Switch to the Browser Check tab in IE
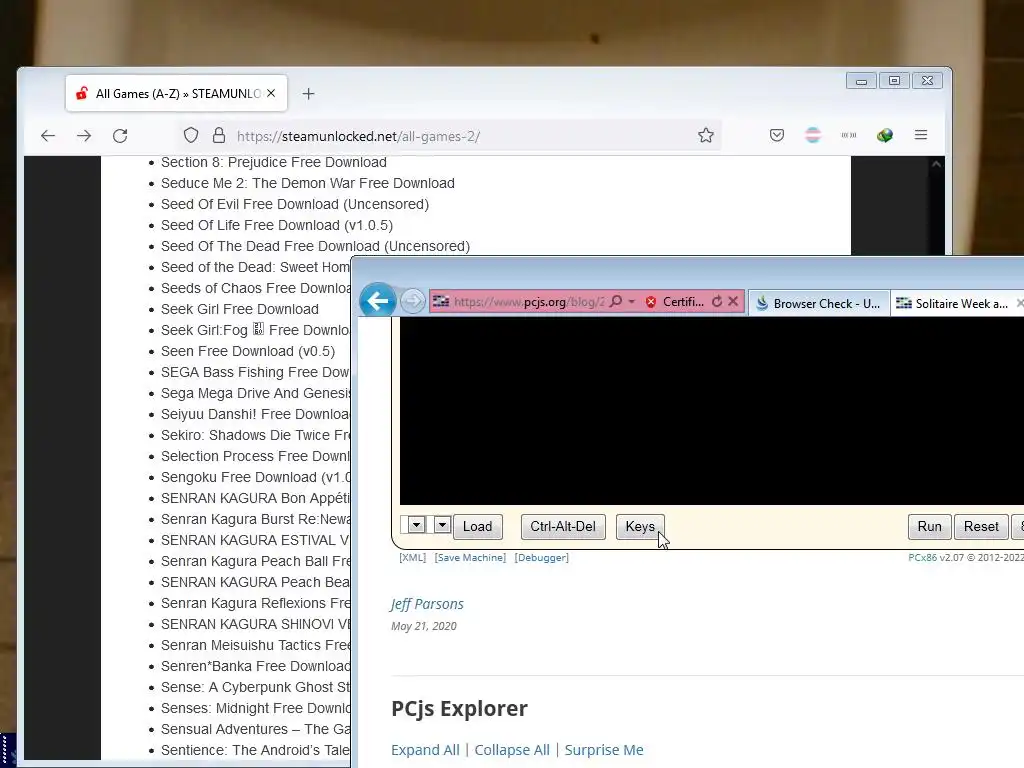The image size is (1024, 768). click(819, 304)
